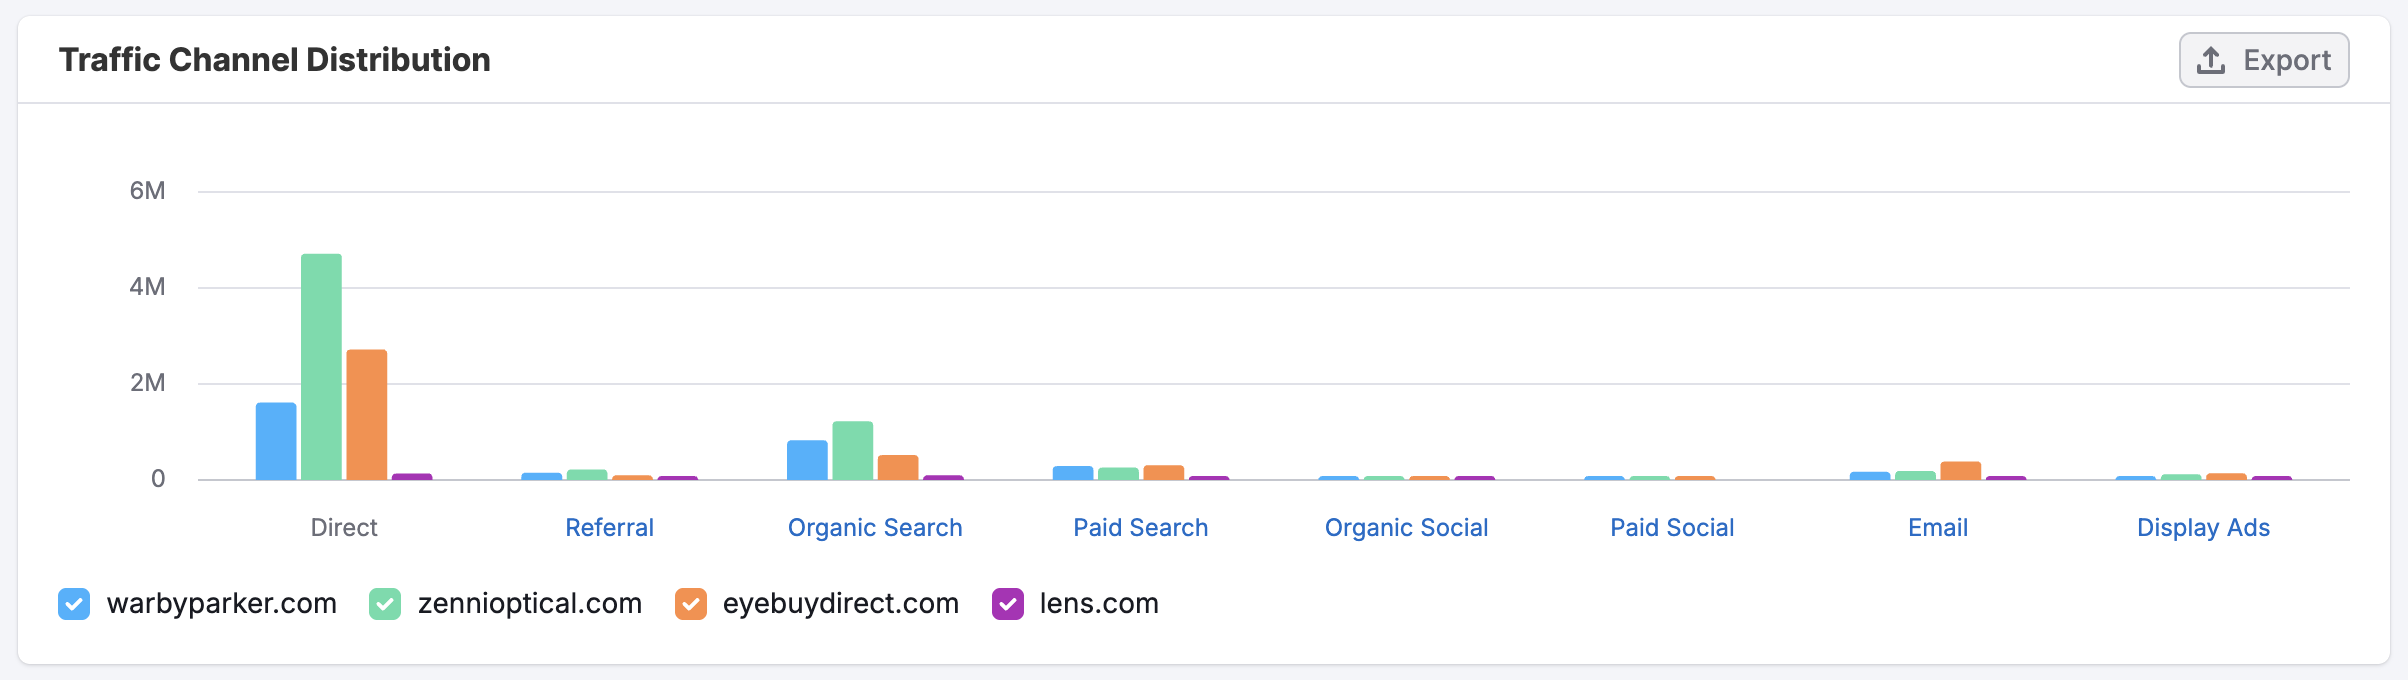The image size is (2408, 680).
Task: Uncheck the warbyparker.com checkbox
Action: pyautogui.click(x=74, y=604)
